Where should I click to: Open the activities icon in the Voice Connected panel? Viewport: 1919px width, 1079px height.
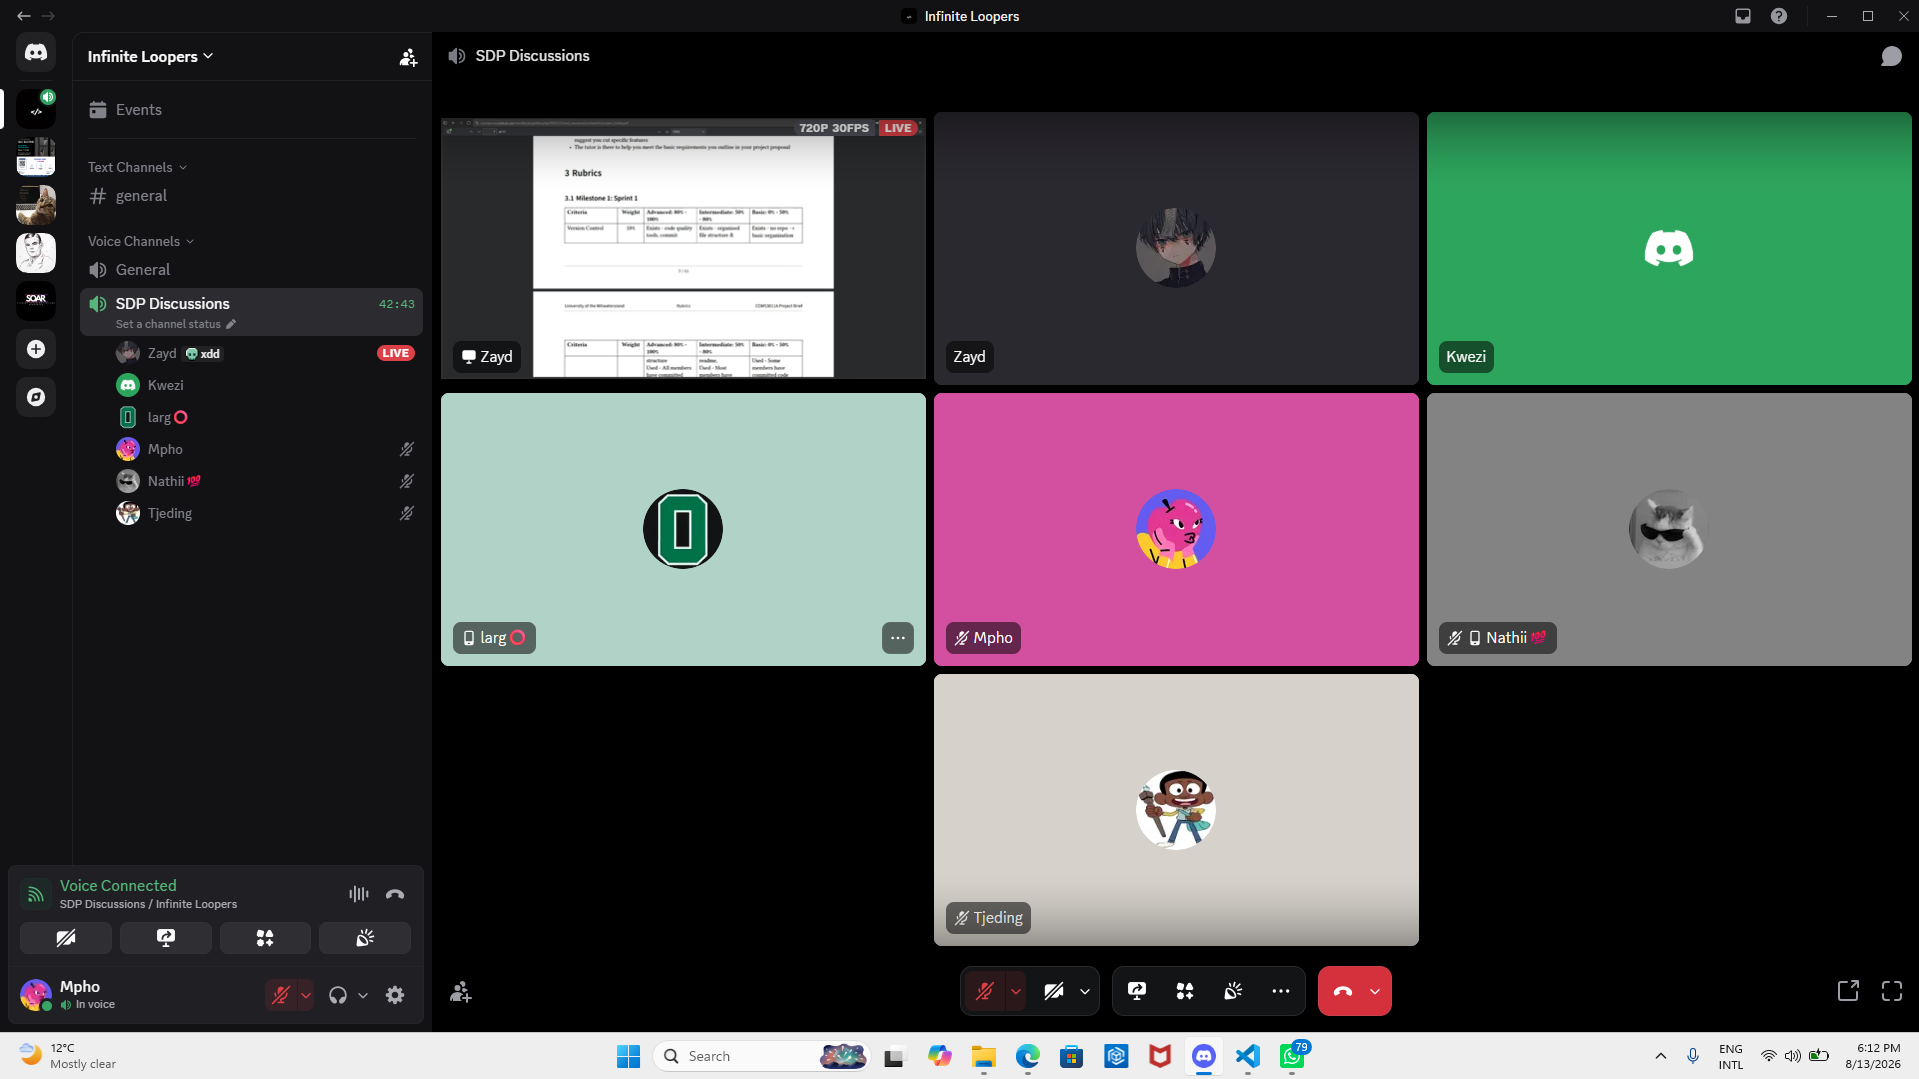[265, 938]
